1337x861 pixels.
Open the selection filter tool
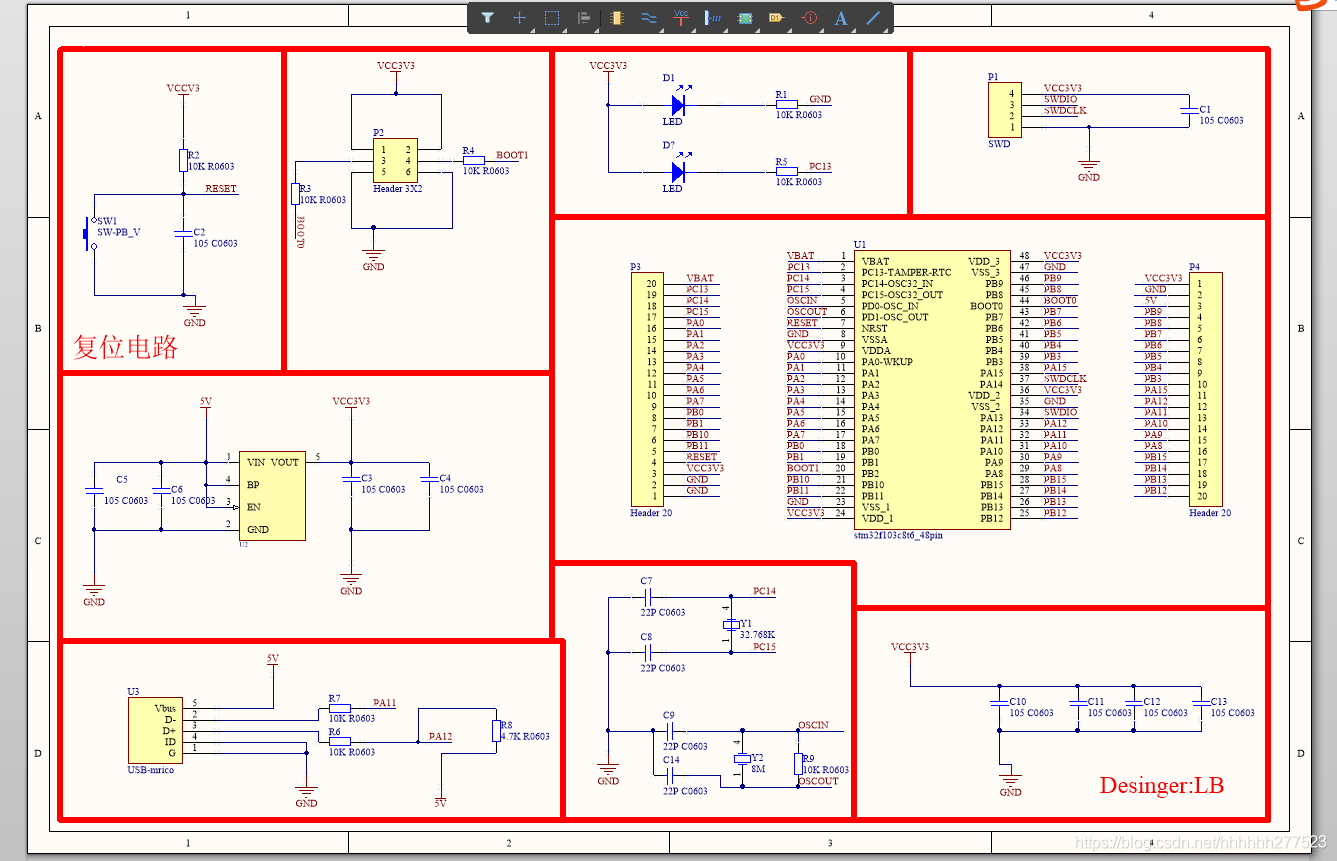pyautogui.click(x=487, y=17)
